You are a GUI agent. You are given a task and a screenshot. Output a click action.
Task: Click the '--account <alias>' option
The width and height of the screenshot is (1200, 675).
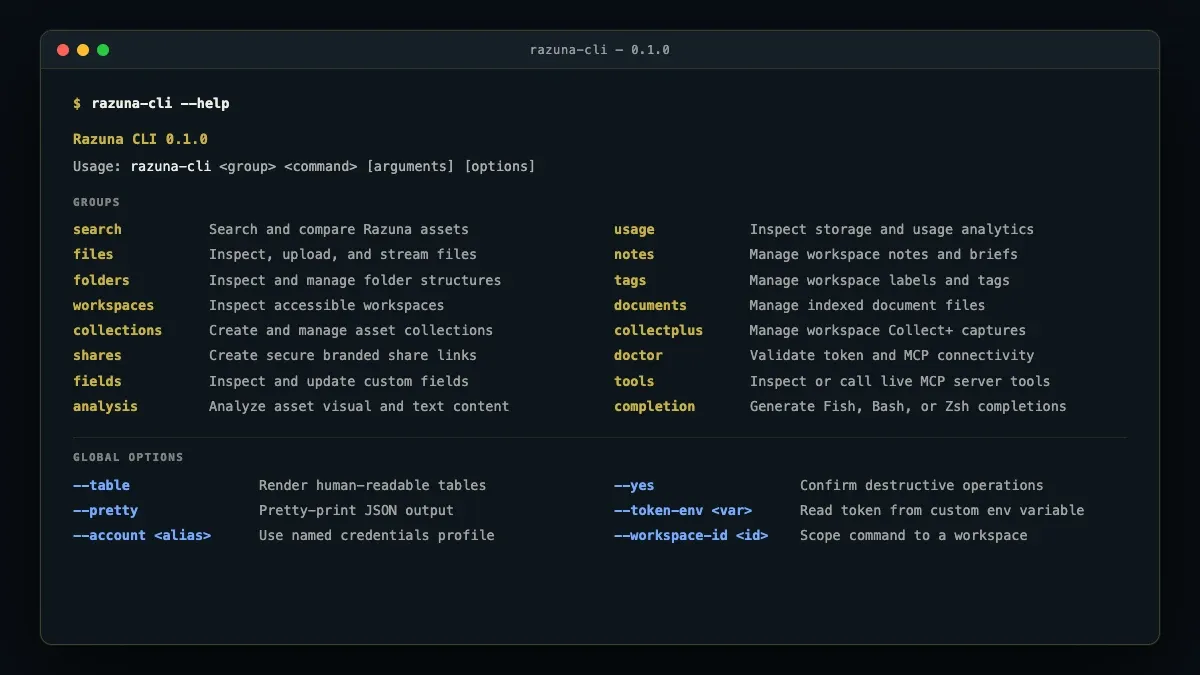tap(142, 535)
